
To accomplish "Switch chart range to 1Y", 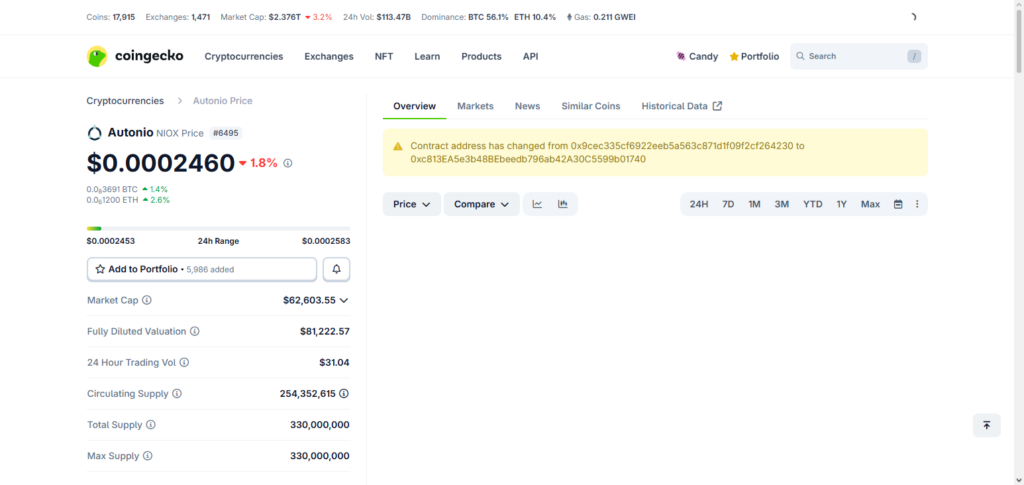I will pyautogui.click(x=841, y=204).
